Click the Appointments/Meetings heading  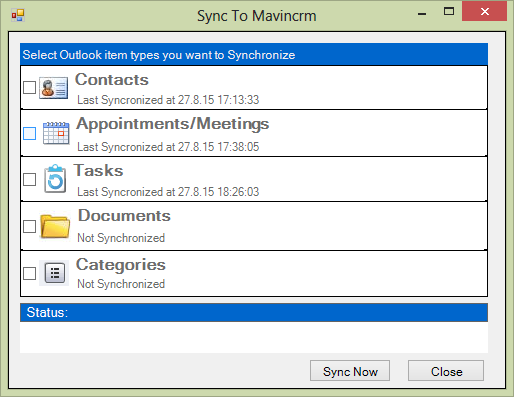pyautogui.click(x=173, y=124)
